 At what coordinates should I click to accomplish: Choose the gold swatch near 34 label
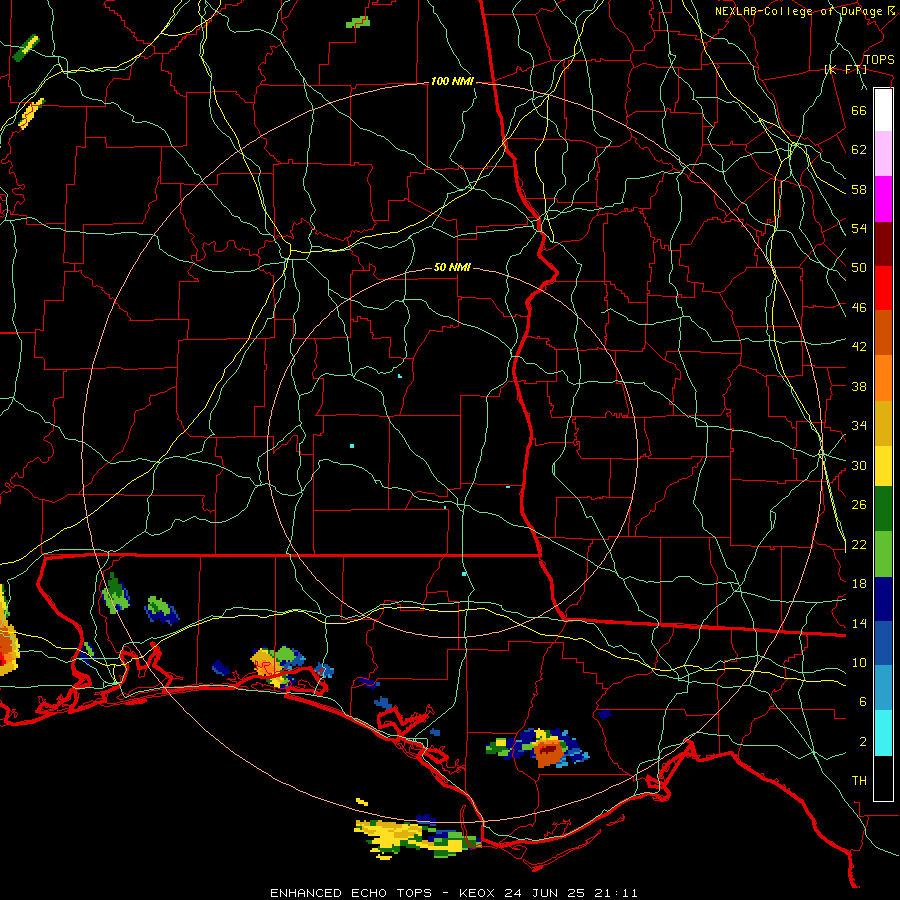click(x=883, y=424)
